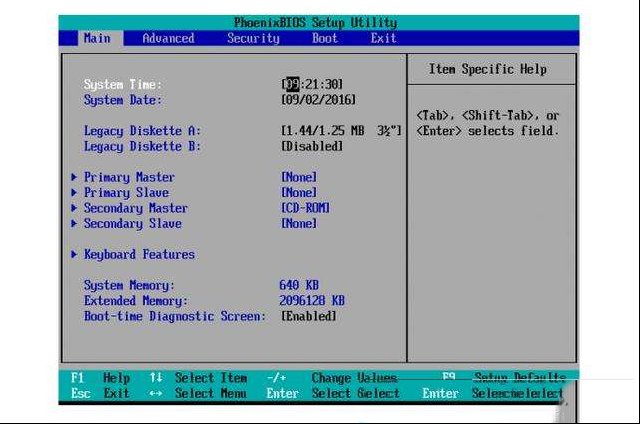Click the Boot-time Diagnostic Screen label
This screenshot has height=424, width=640.
click(175, 316)
